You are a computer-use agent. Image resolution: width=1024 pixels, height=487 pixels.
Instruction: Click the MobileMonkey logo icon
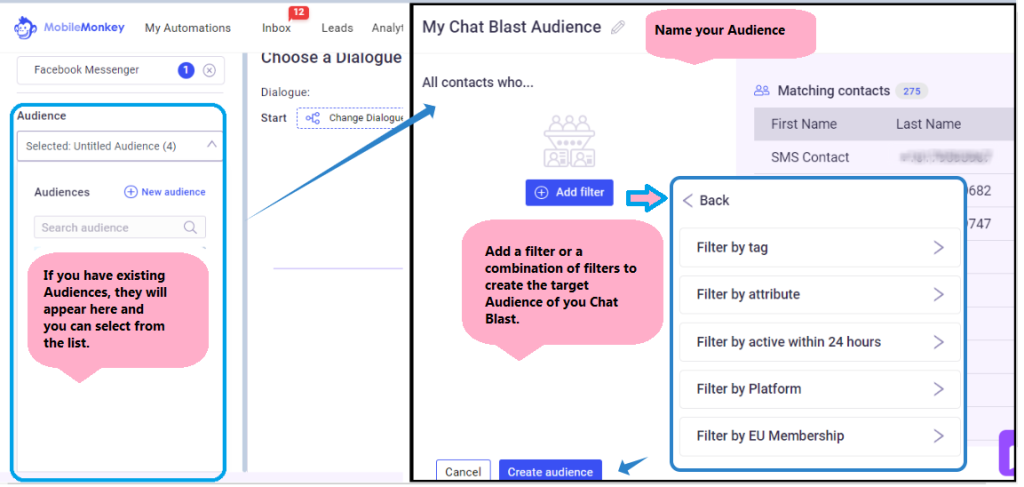(25, 28)
